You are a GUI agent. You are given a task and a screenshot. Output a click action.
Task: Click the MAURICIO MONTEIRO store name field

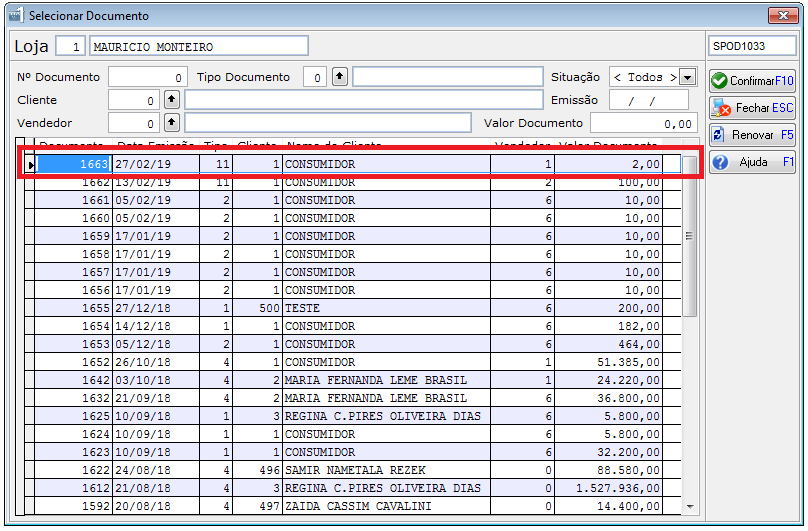click(199, 46)
